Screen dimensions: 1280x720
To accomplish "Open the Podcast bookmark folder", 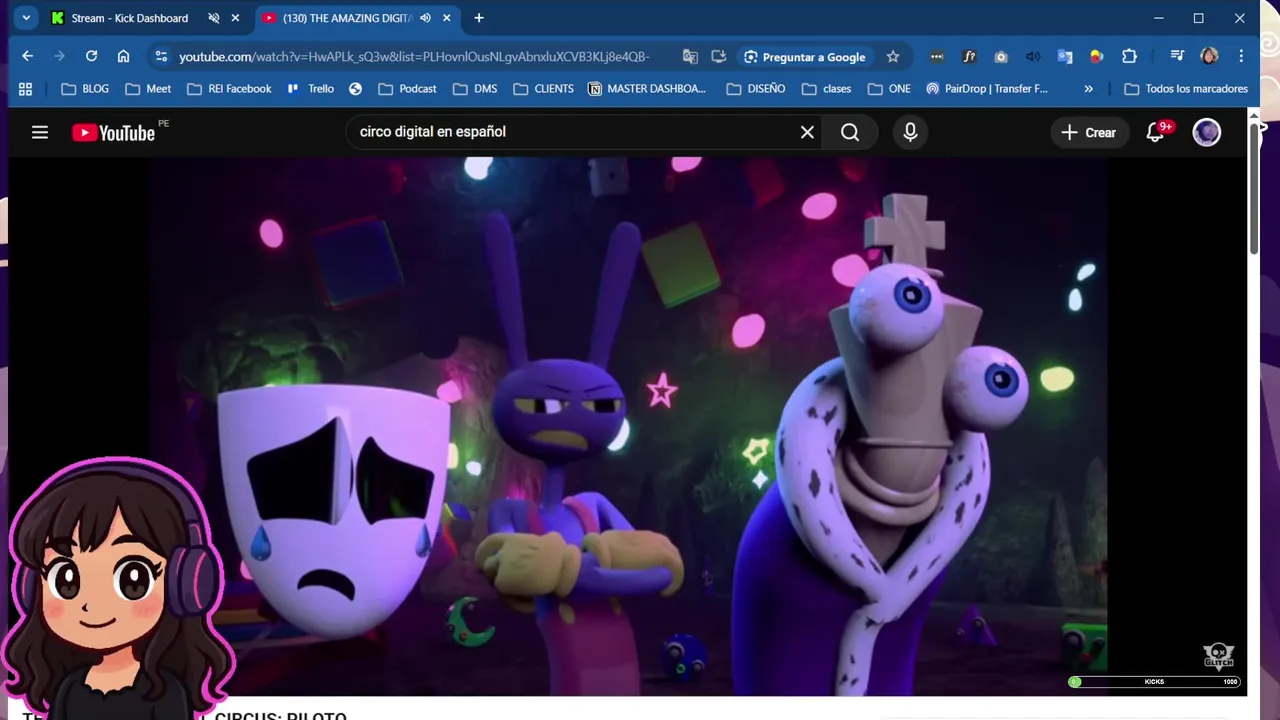I will point(407,89).
